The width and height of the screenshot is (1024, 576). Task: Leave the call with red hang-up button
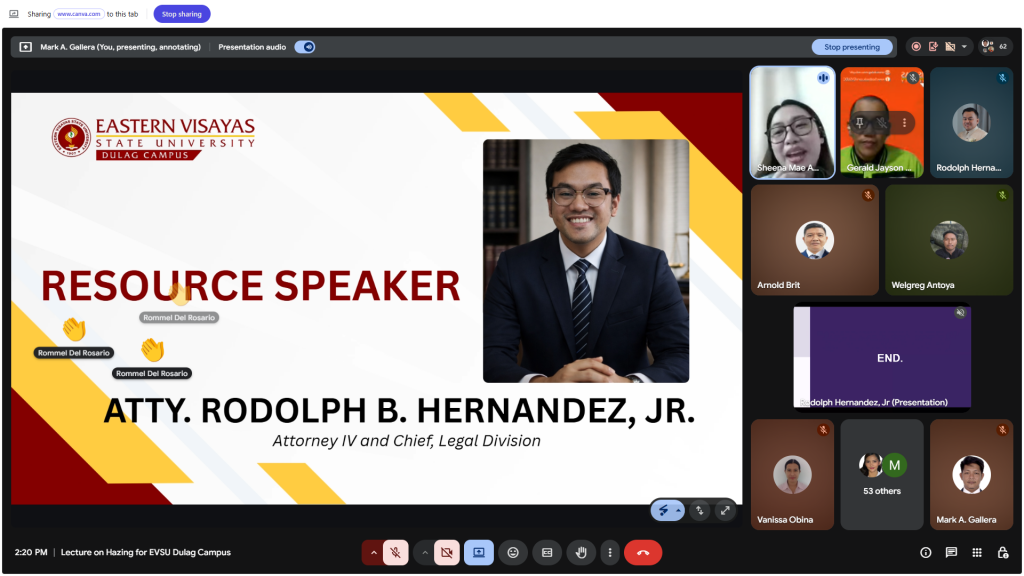coord(642,552)
